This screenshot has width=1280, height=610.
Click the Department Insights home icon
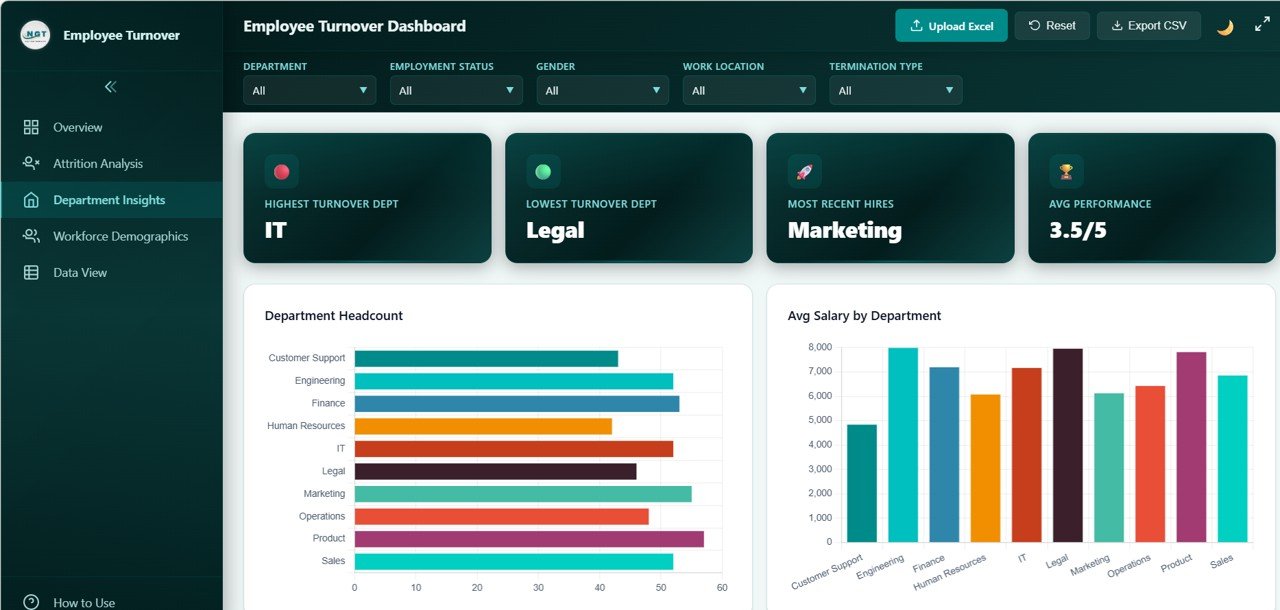pos(33,199)
